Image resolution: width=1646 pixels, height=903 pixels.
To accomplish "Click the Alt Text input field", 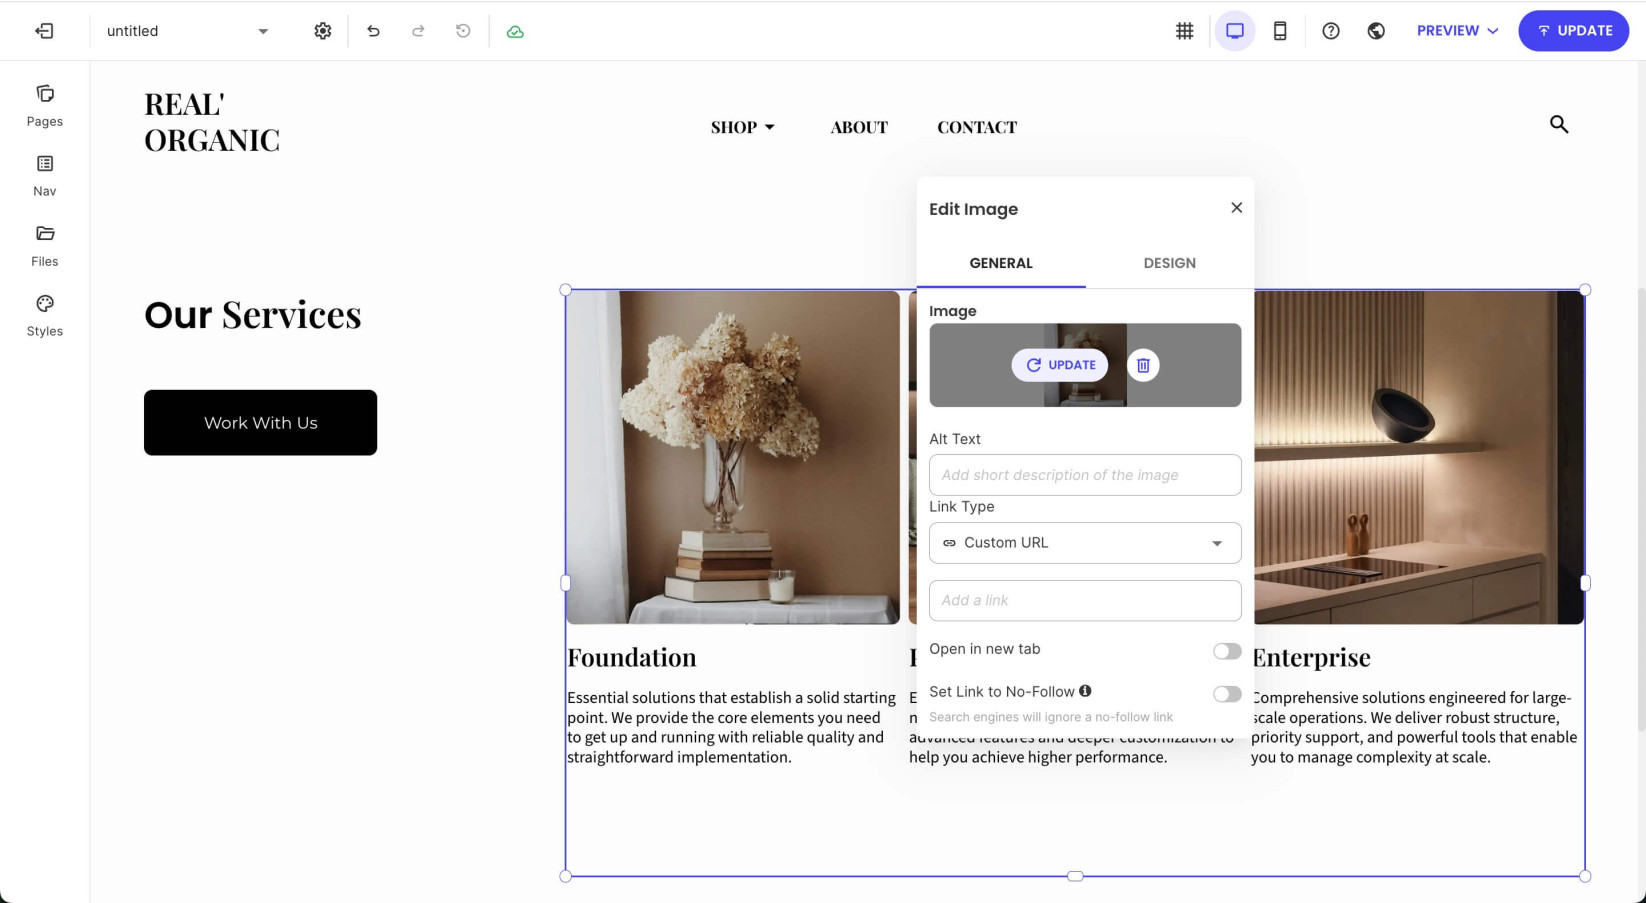I will (1085, 475).
